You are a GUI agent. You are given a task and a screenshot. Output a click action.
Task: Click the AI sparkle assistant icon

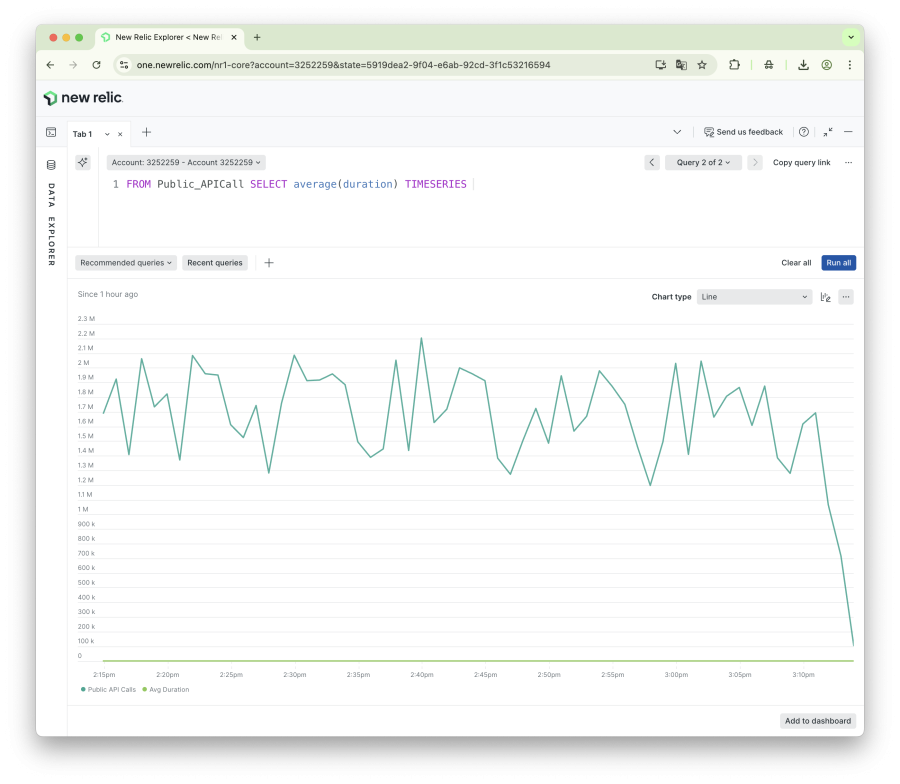(x=83, y=162)
